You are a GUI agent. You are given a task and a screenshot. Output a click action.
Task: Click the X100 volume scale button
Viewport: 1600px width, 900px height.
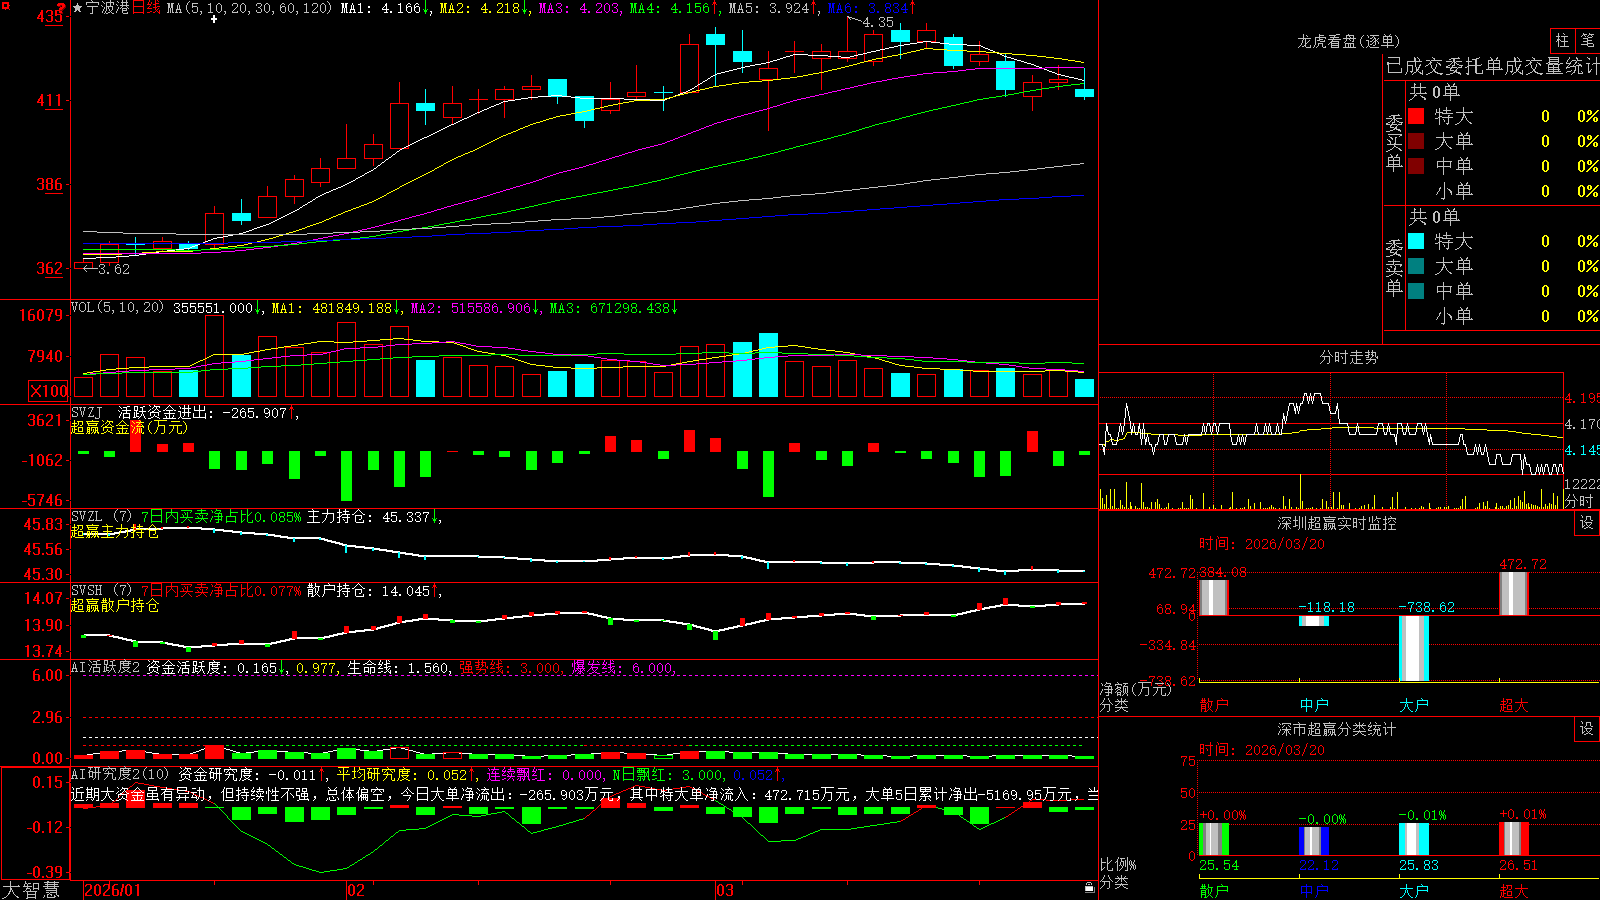pos(48,391)
